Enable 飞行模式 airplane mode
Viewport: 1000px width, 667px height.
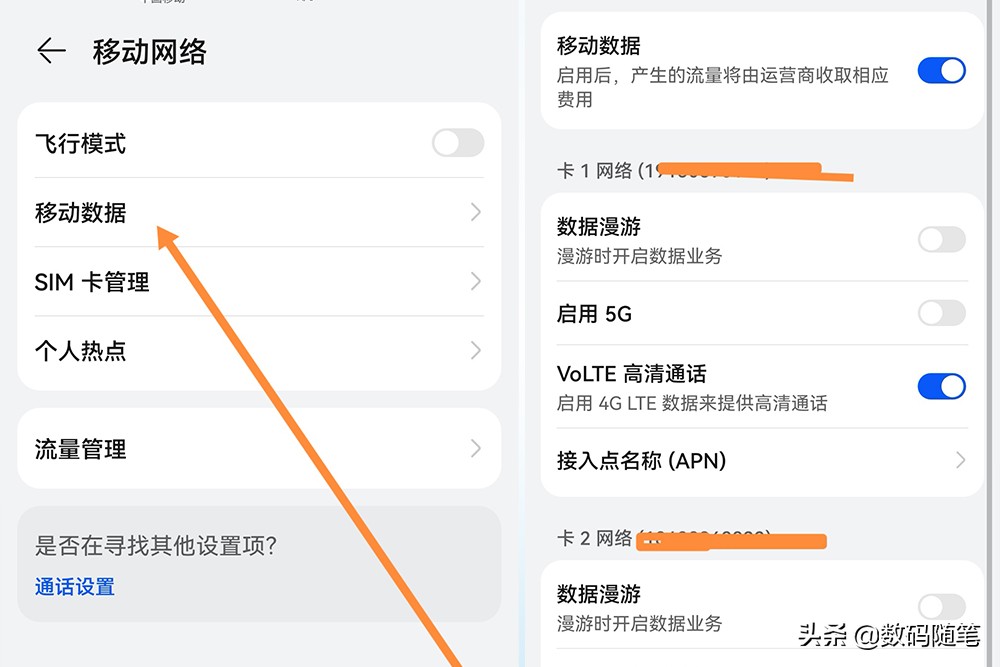(x=457, y=143)
